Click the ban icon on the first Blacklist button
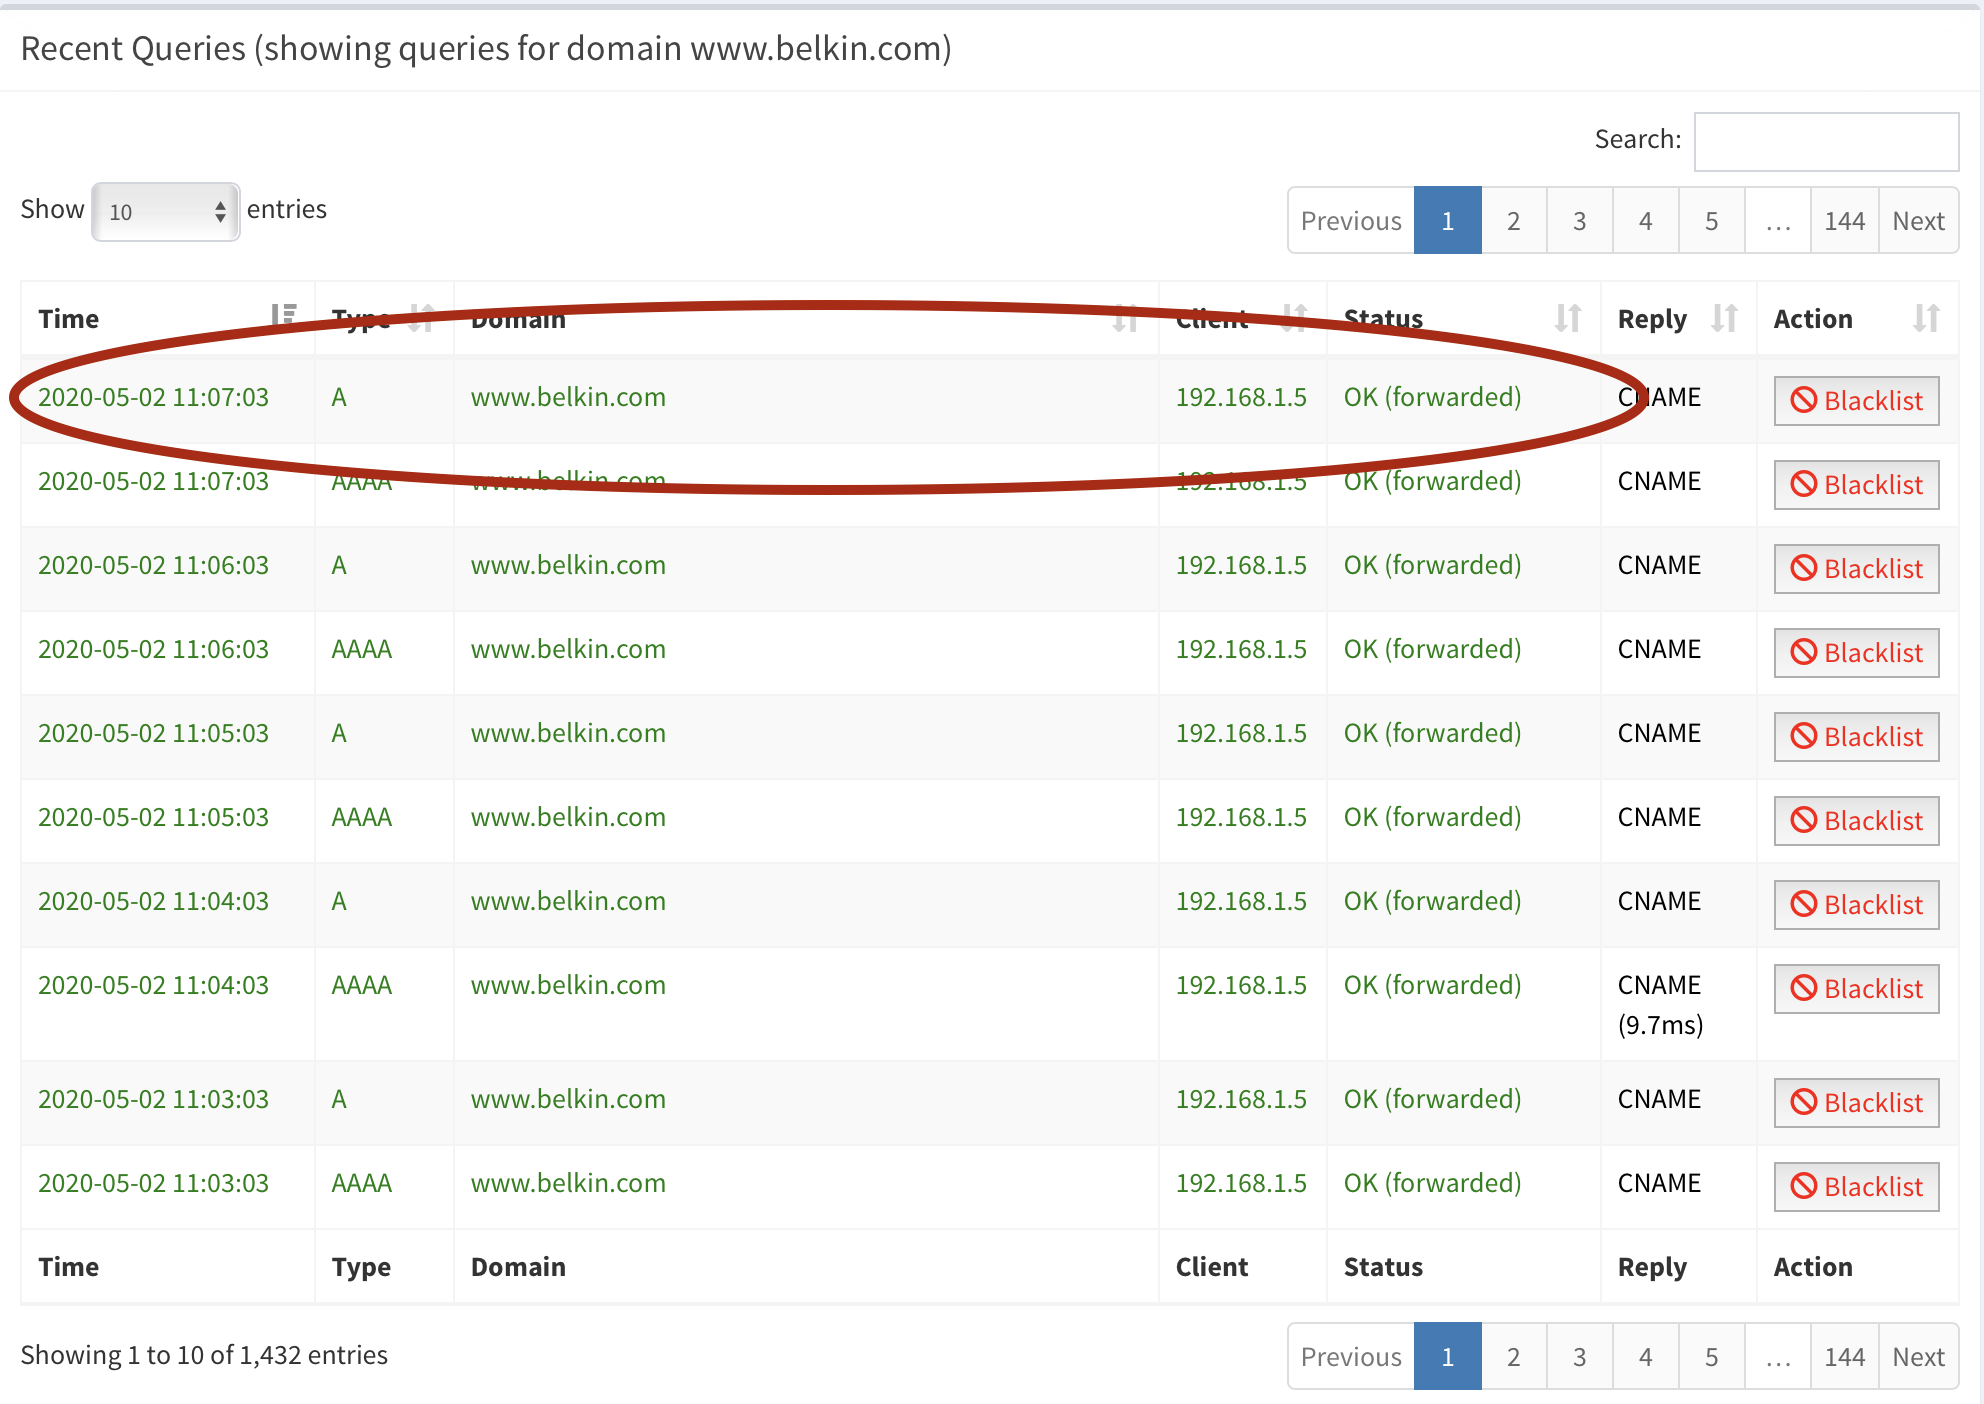 (x=1802, y=399)
